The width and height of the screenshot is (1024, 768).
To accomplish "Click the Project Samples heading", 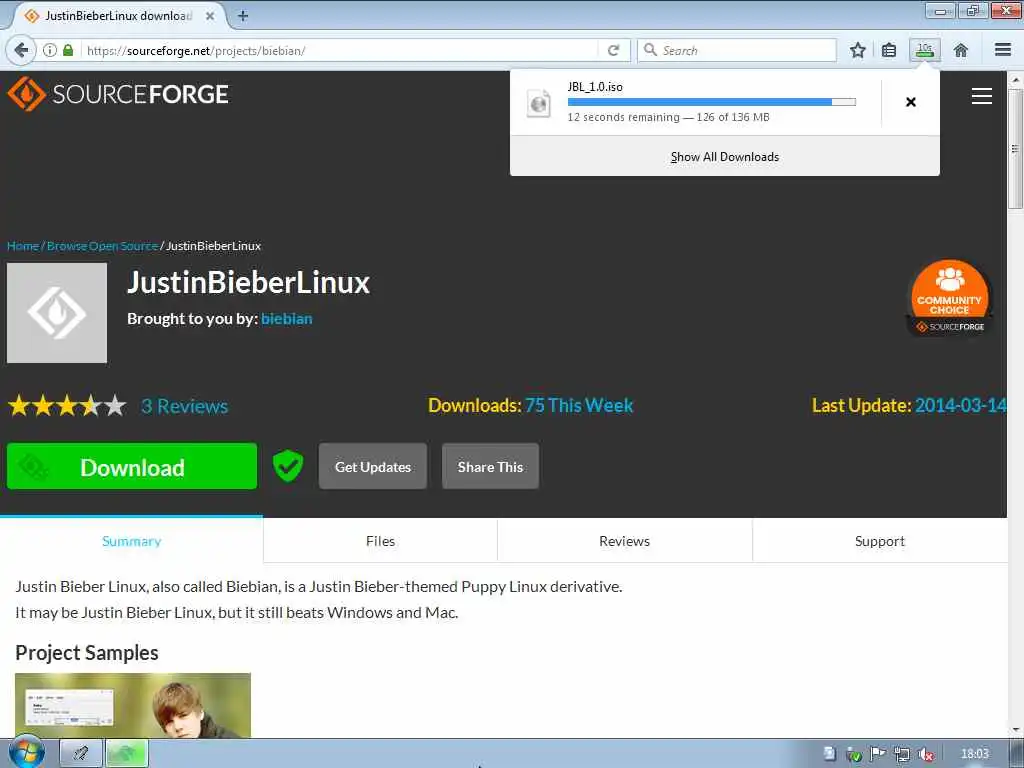I will 87,652.
